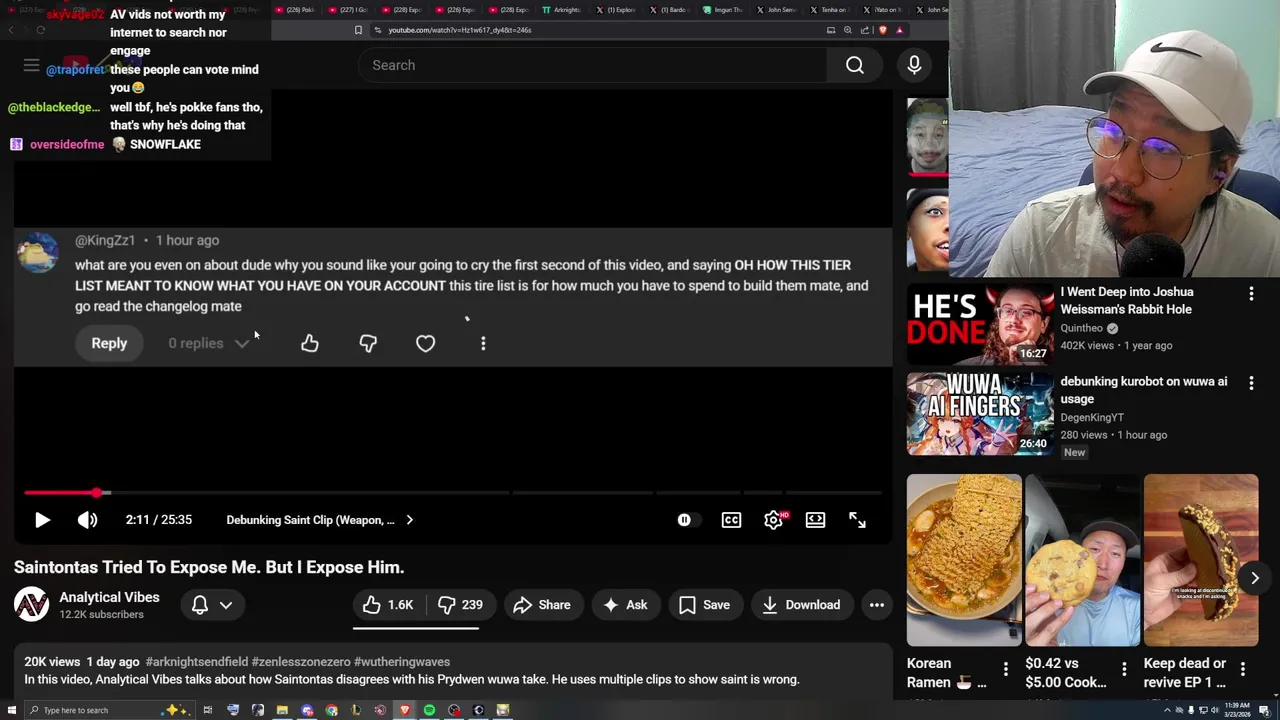
Task: Switch to Imgur browser tab
Action: pyautogui.click(x=723, y=10)
